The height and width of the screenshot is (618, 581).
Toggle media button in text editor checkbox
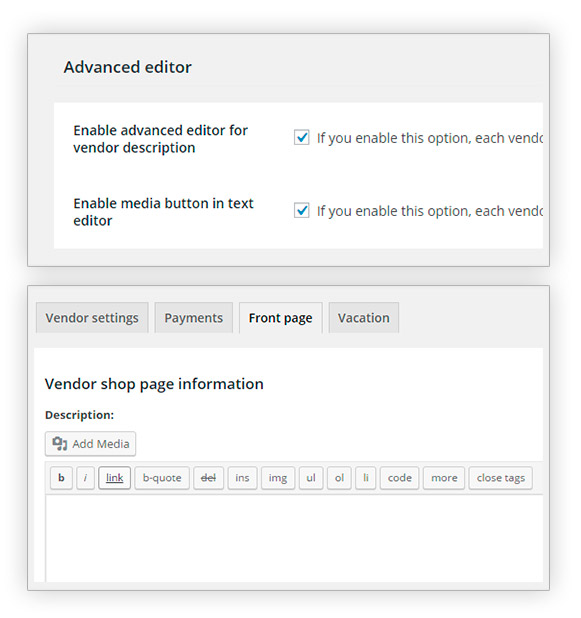pos(302,210)
